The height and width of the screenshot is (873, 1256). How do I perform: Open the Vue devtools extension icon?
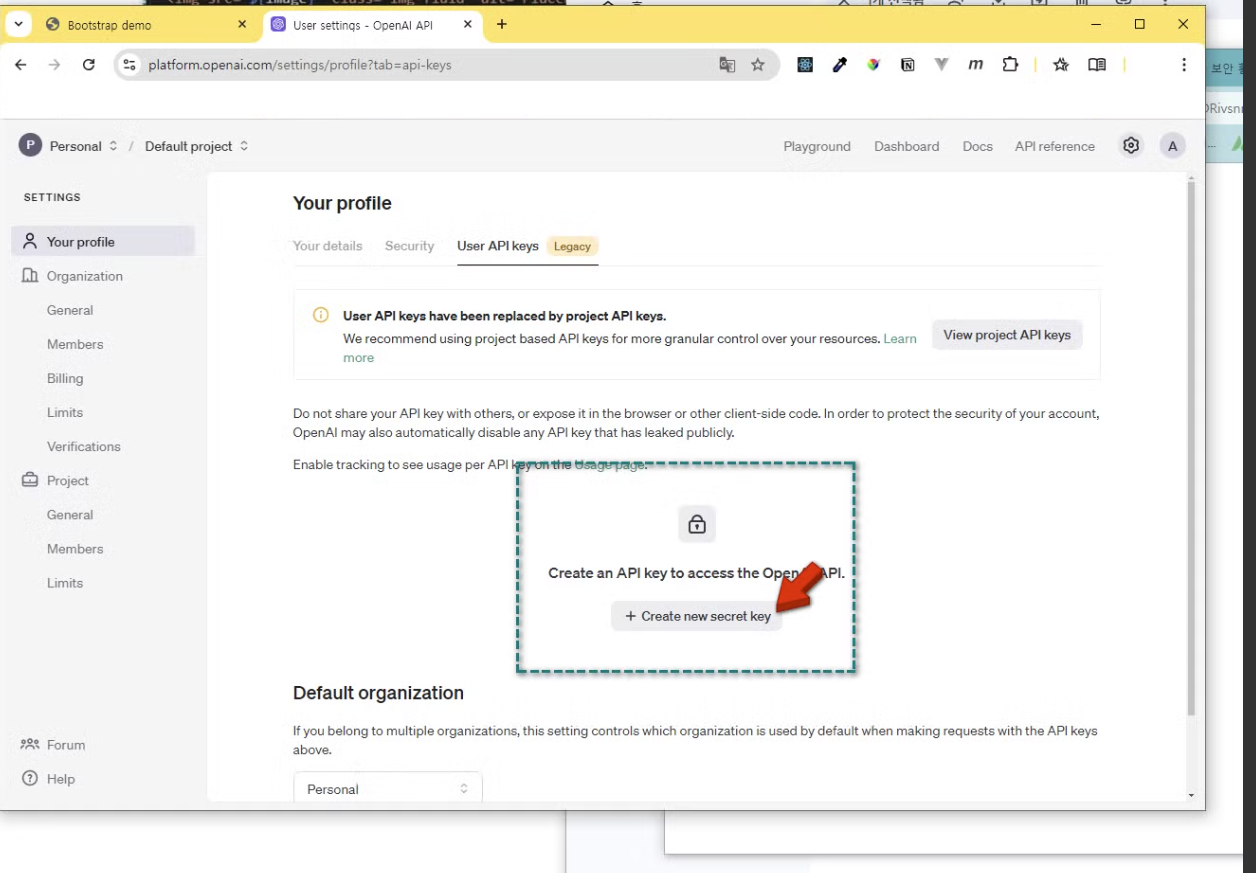[x=941, y=65]
